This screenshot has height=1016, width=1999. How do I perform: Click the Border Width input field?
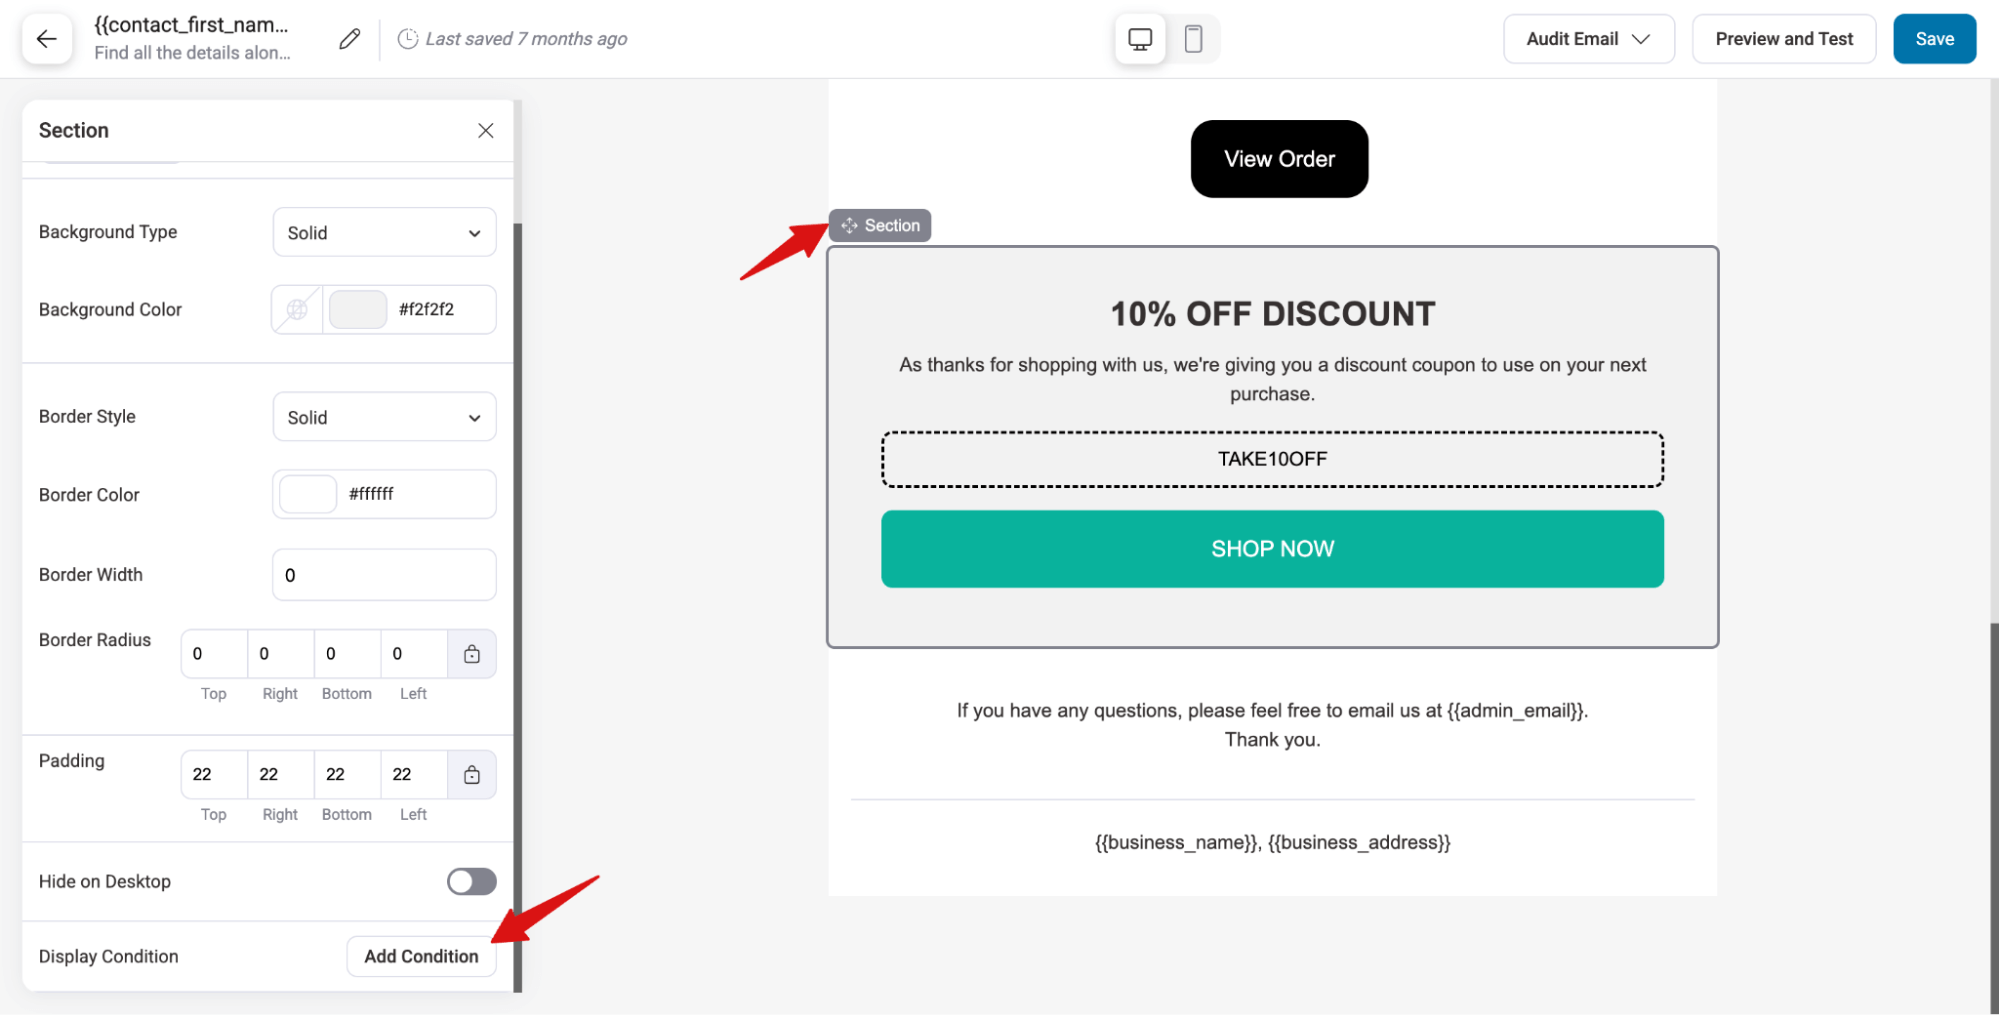[x=384, y=575]
